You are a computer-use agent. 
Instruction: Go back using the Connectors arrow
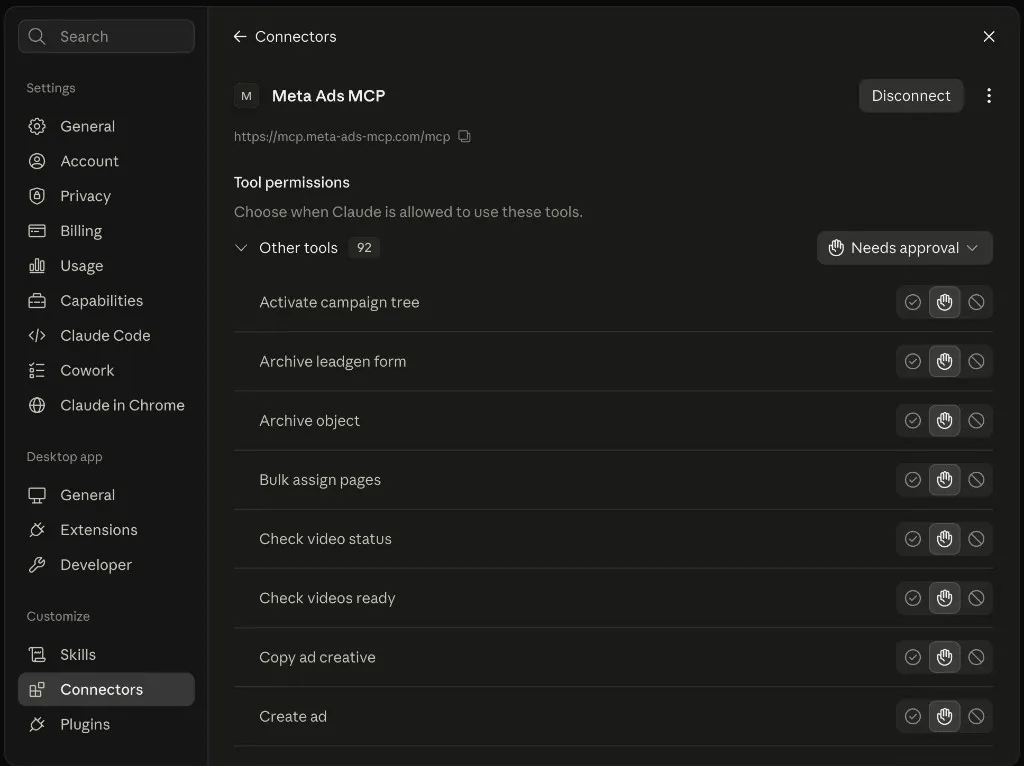pos(240,37)
